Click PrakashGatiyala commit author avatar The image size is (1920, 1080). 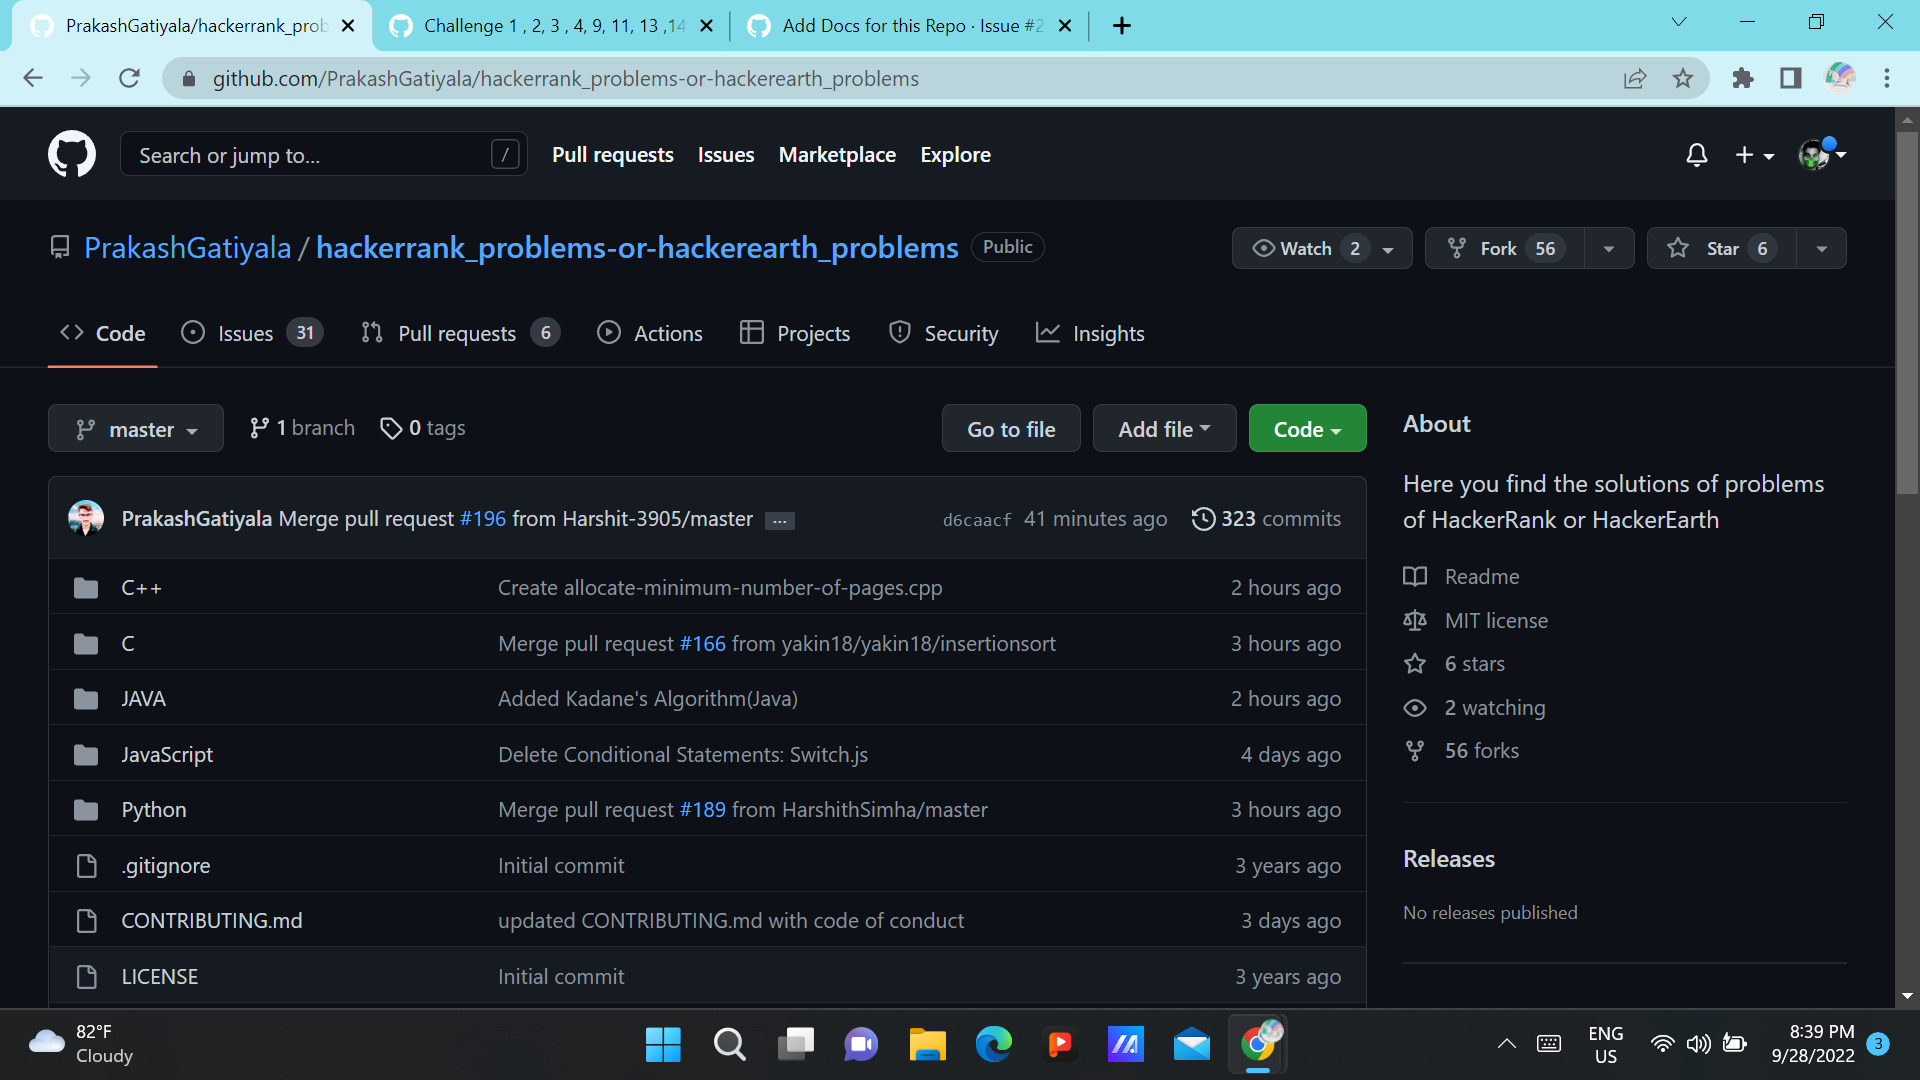(86, 518)
